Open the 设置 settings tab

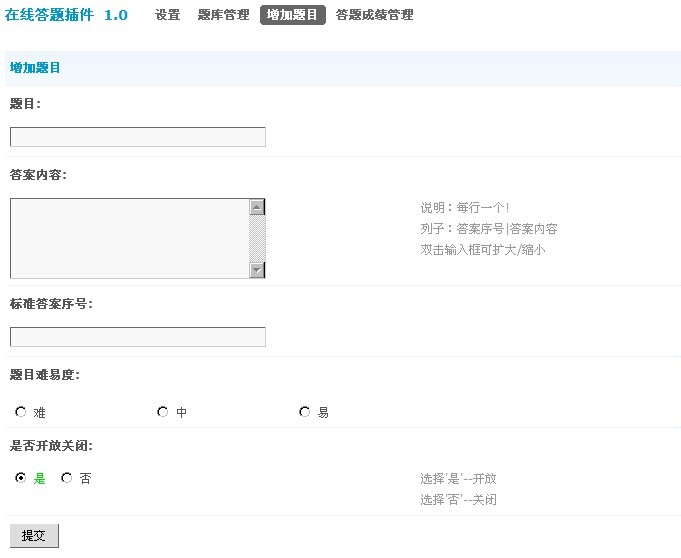167,15
